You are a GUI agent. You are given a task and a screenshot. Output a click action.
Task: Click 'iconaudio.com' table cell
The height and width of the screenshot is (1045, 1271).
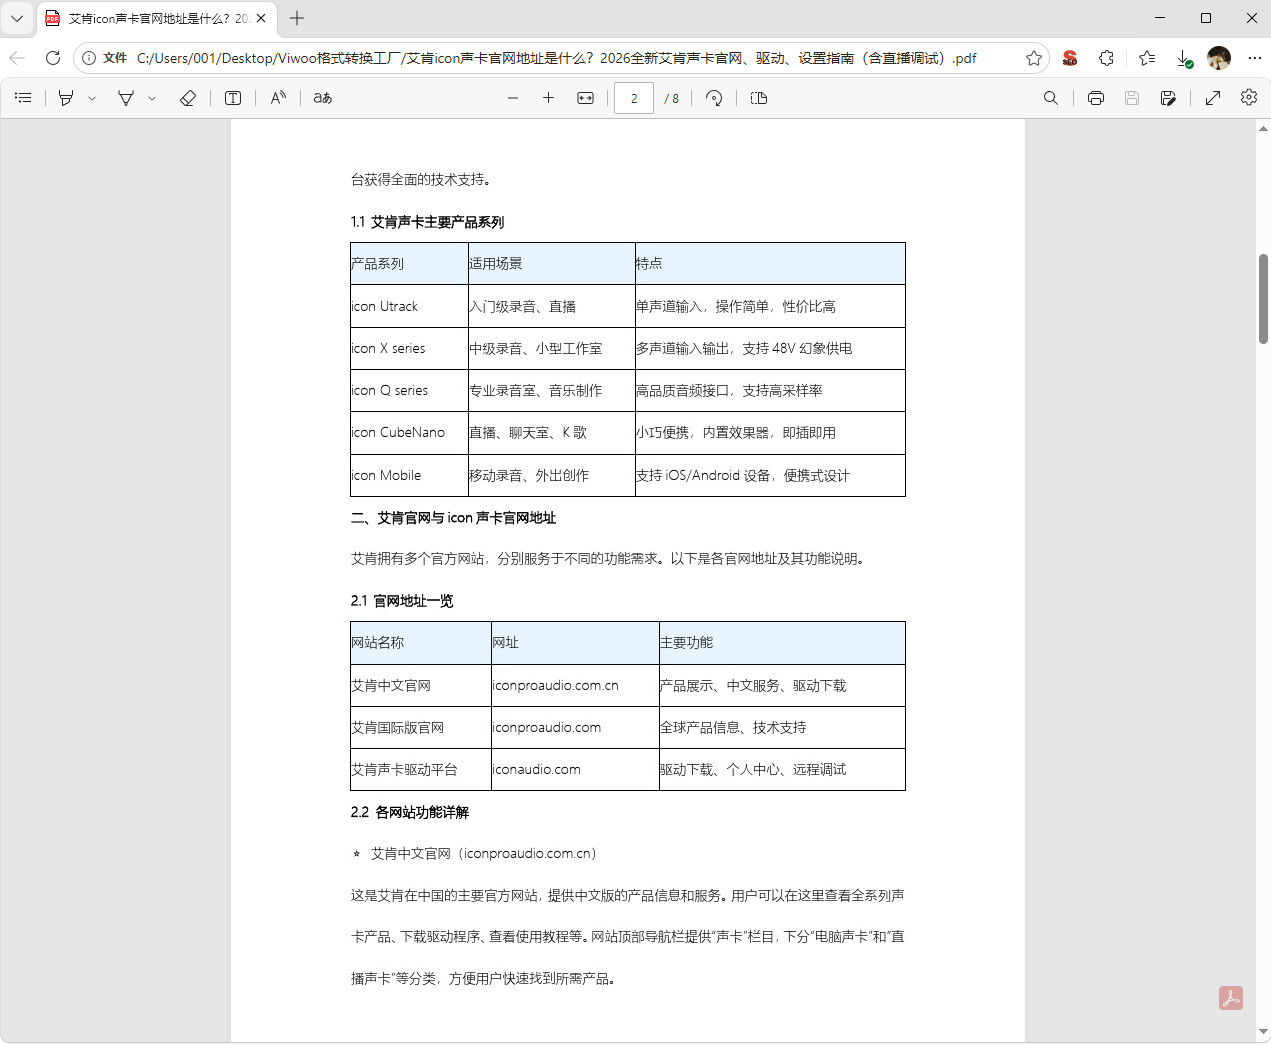[x=575, y=769]
